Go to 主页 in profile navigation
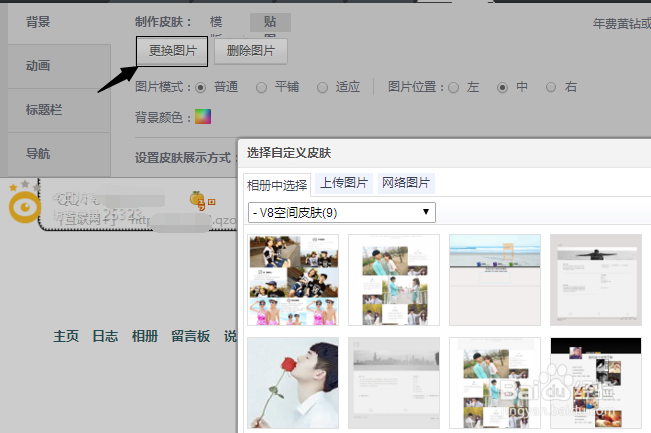Screen dimensions: 651x433 (x=66, y=336)
